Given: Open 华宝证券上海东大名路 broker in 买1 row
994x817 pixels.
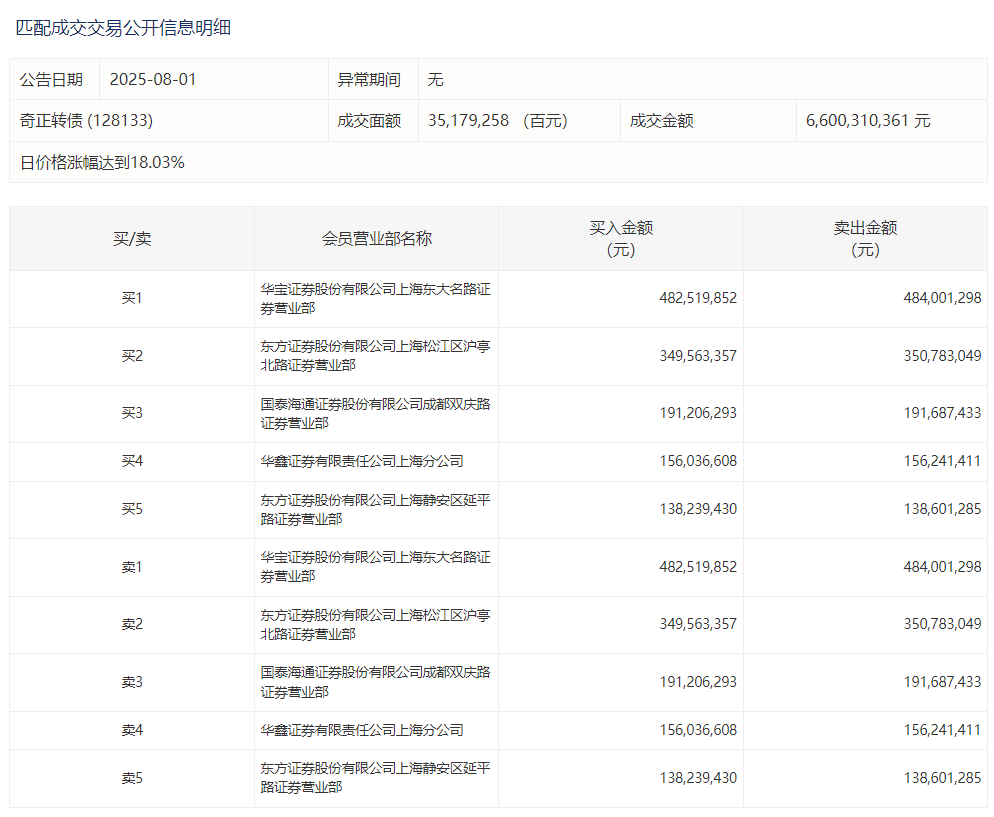Looking at the screenshot, I should (375, 298).
